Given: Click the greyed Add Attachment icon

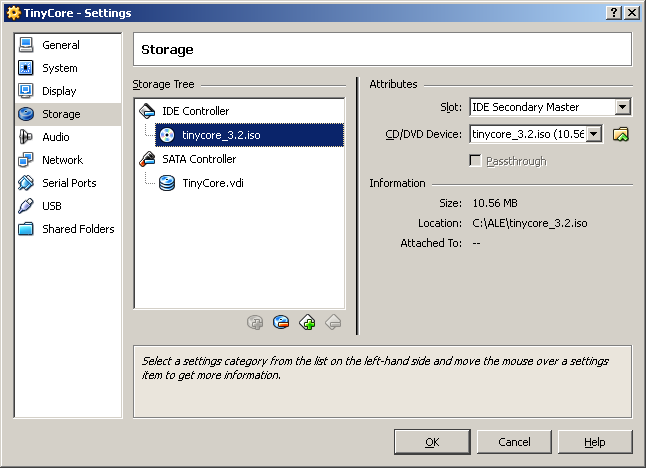Looking at the screenshot, I should point(255,322).
